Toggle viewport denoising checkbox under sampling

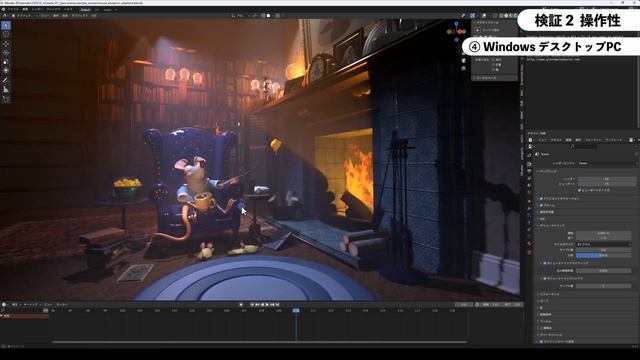point(579,190)
